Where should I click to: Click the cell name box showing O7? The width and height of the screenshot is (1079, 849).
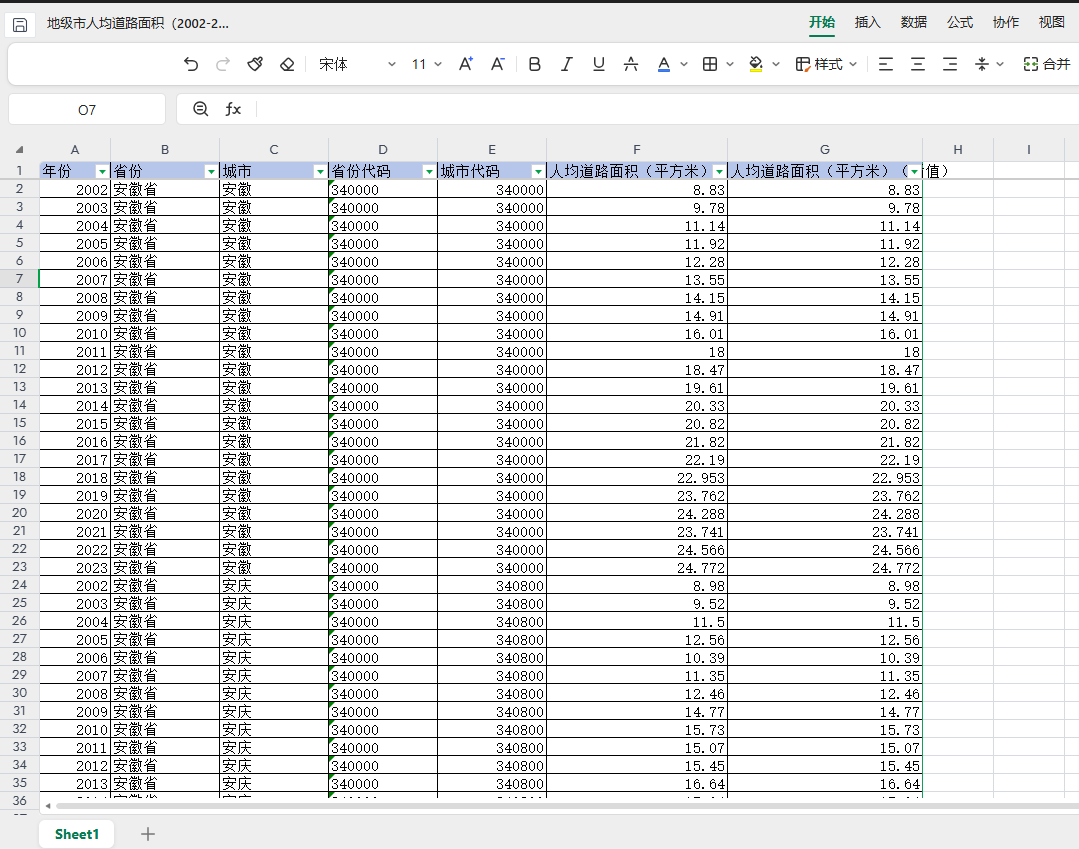[x=87, y=109]
